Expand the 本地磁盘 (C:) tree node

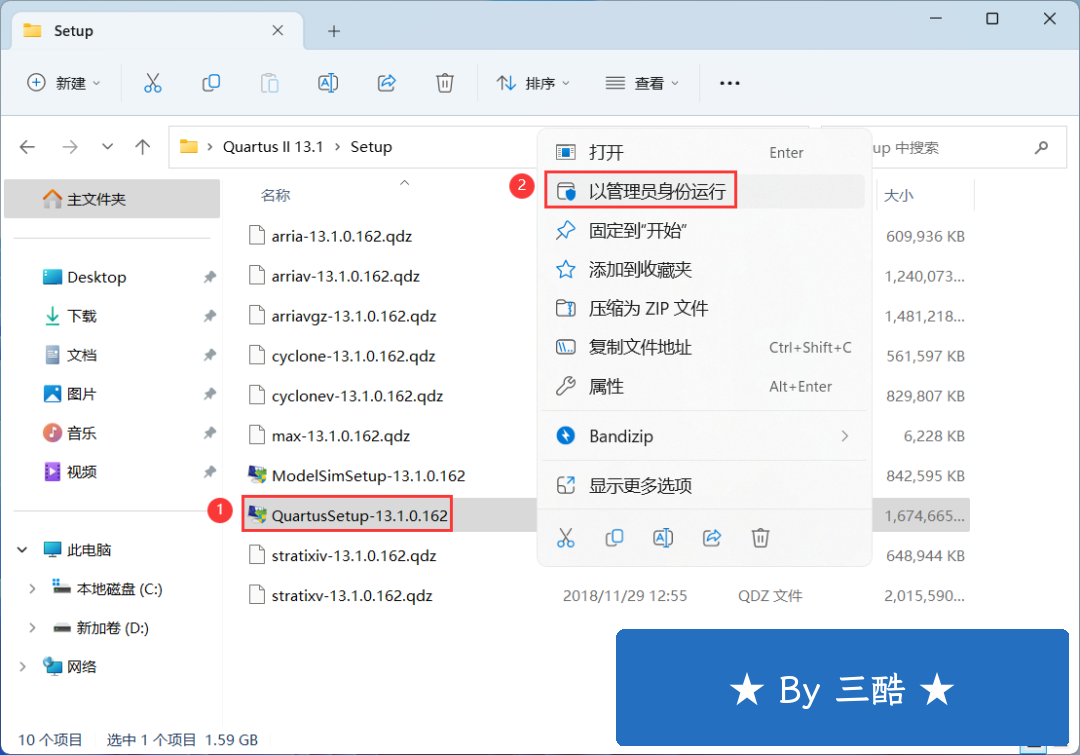click(x=32, y=589)
